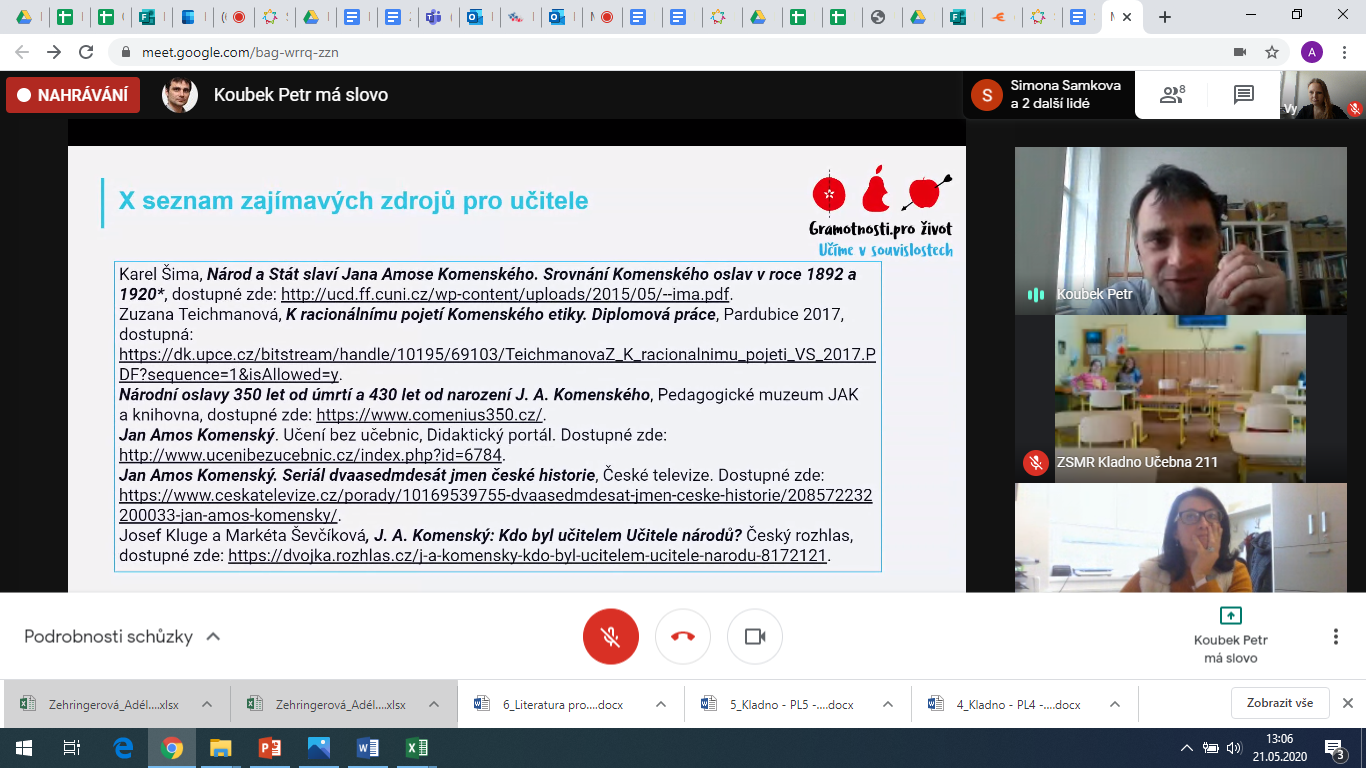This screenshot has height=768, width=1366.
Task: Open Excel from the Windows taskbar
Action: click(417, 748)
